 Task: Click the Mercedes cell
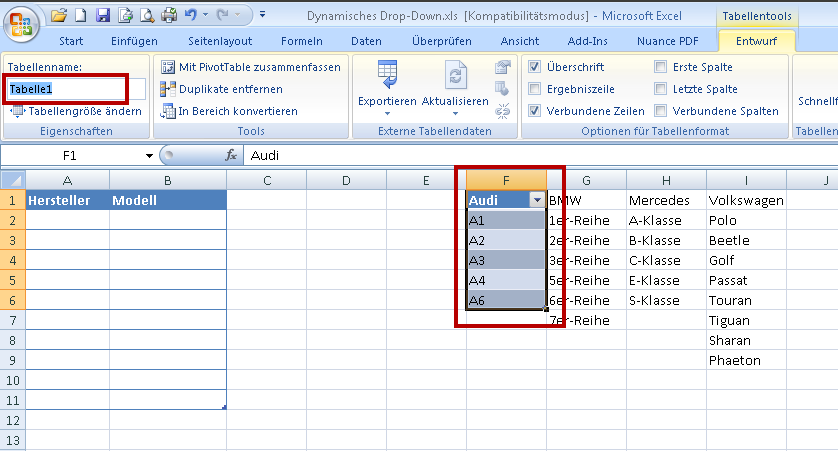point(666,200)
